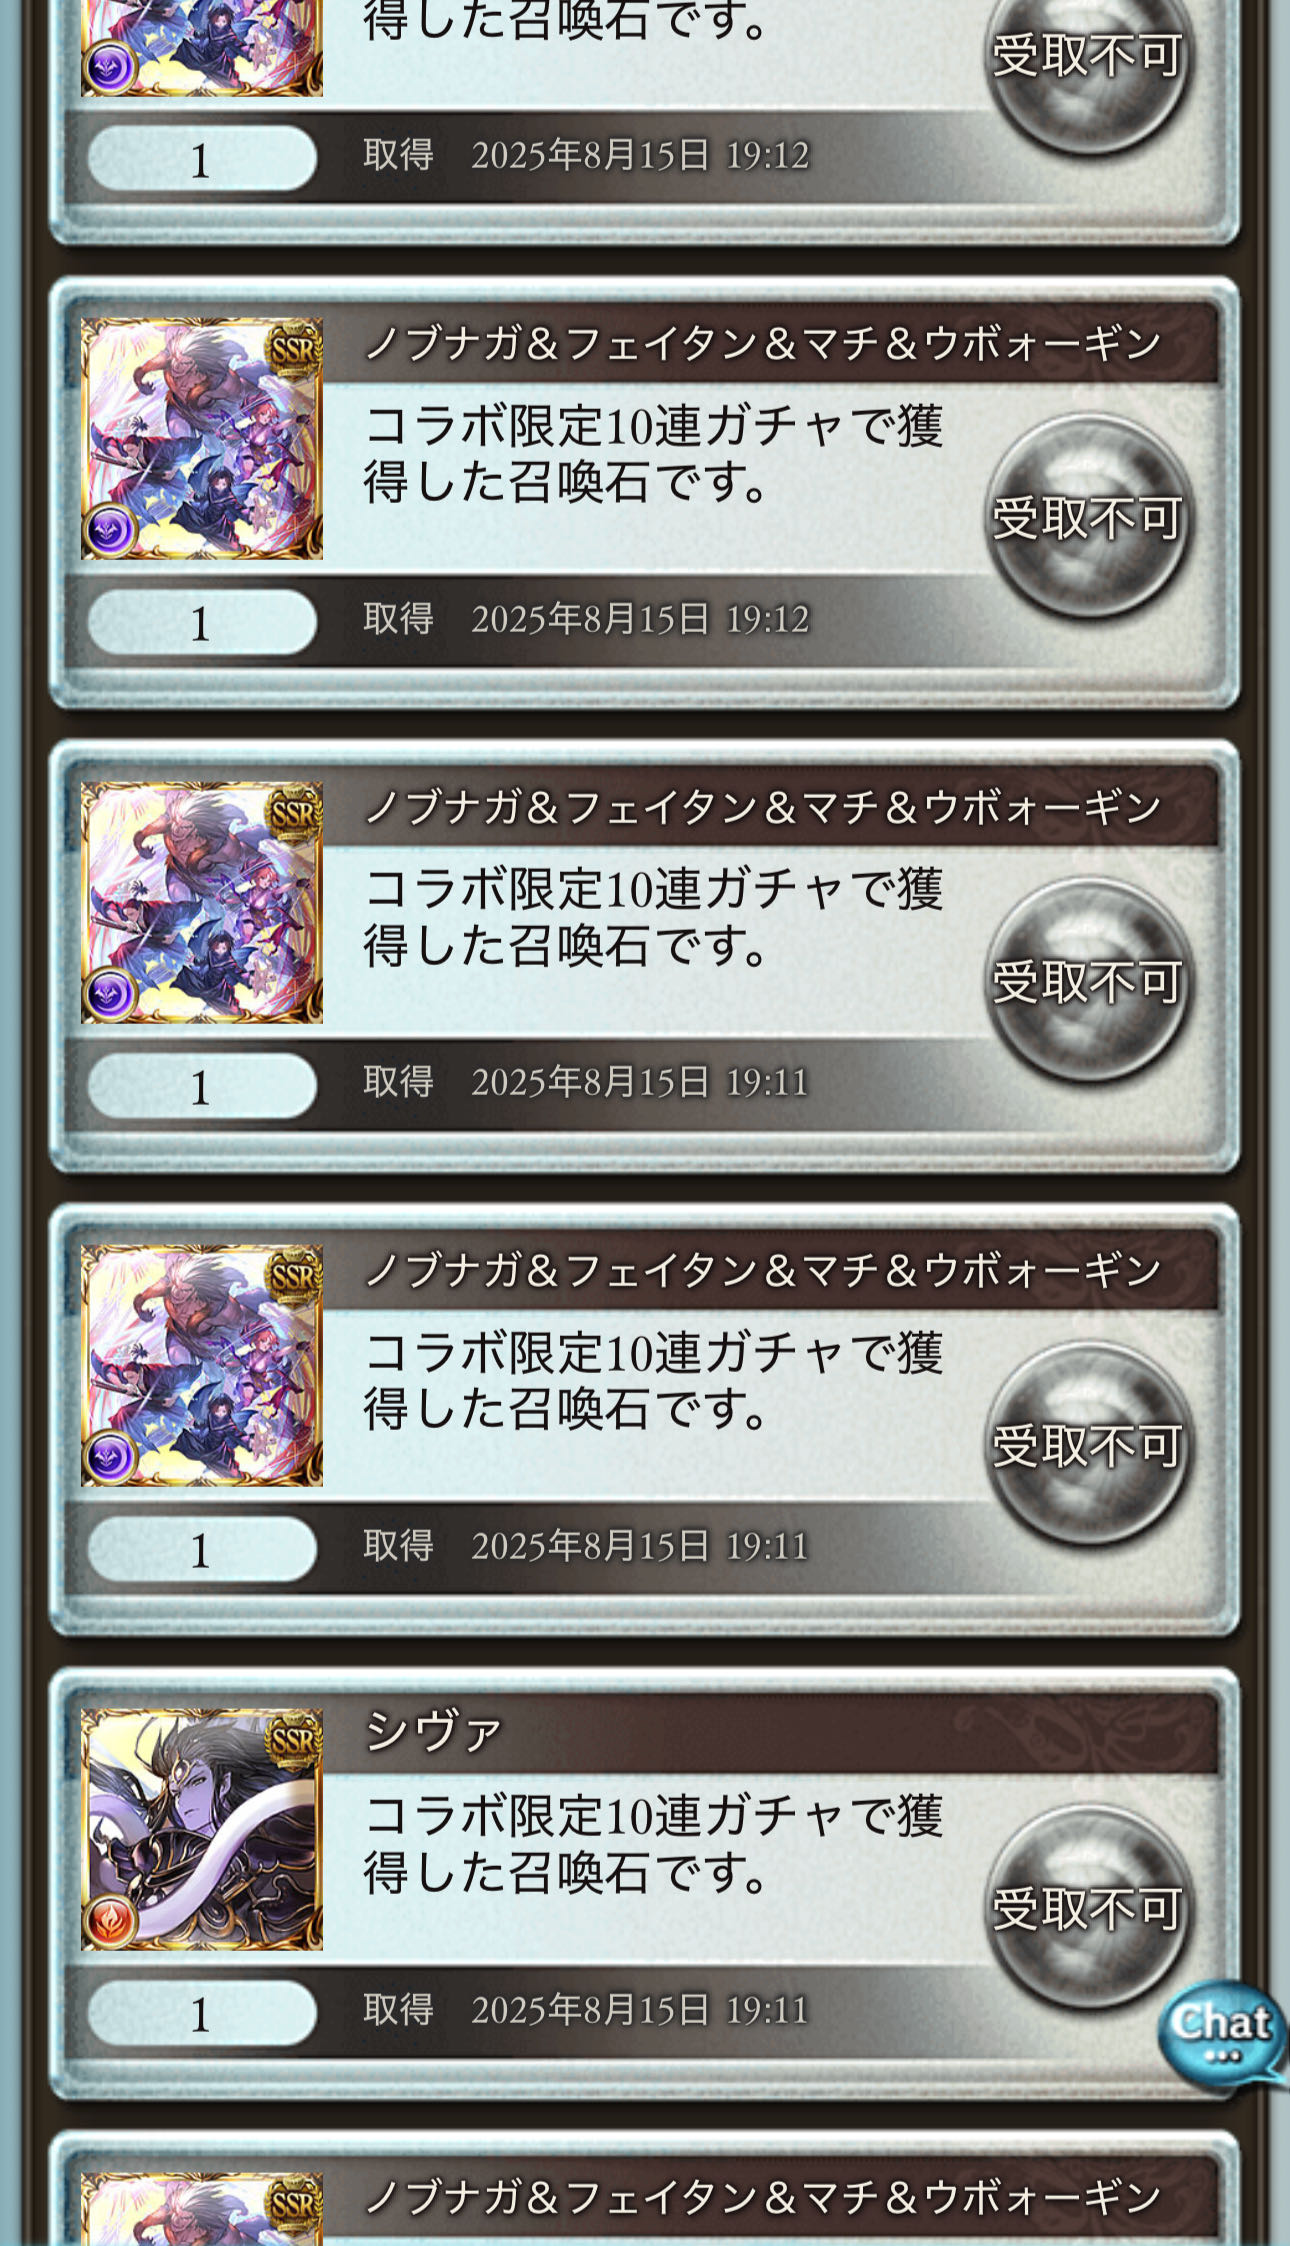
Task: Click the top entry's date 2025年8月15日 19:12
Action: pyautogui.click(x=639, y=156)
